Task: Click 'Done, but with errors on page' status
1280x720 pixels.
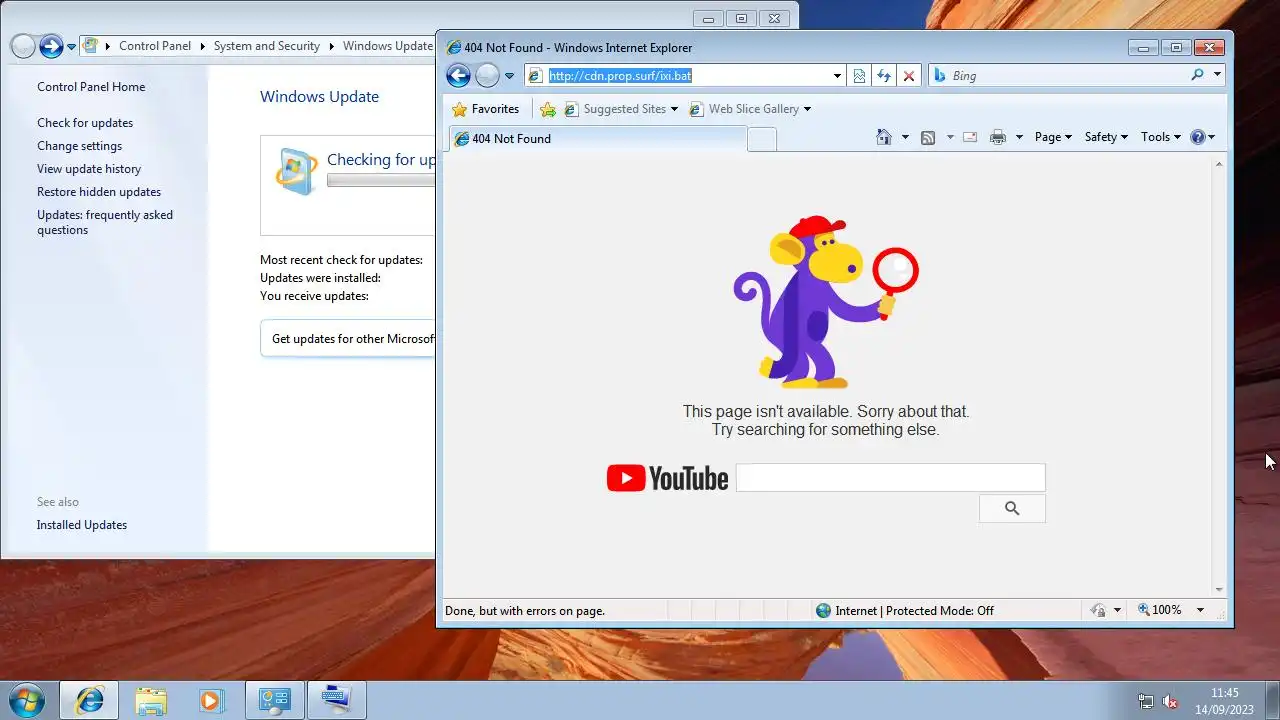Action: pyautogui.click(x=525, y=611)
